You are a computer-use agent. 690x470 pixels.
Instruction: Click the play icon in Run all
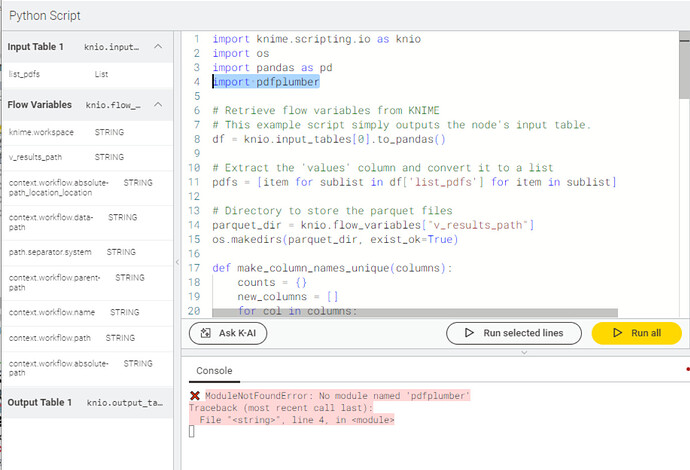click(x=617, y=333)
